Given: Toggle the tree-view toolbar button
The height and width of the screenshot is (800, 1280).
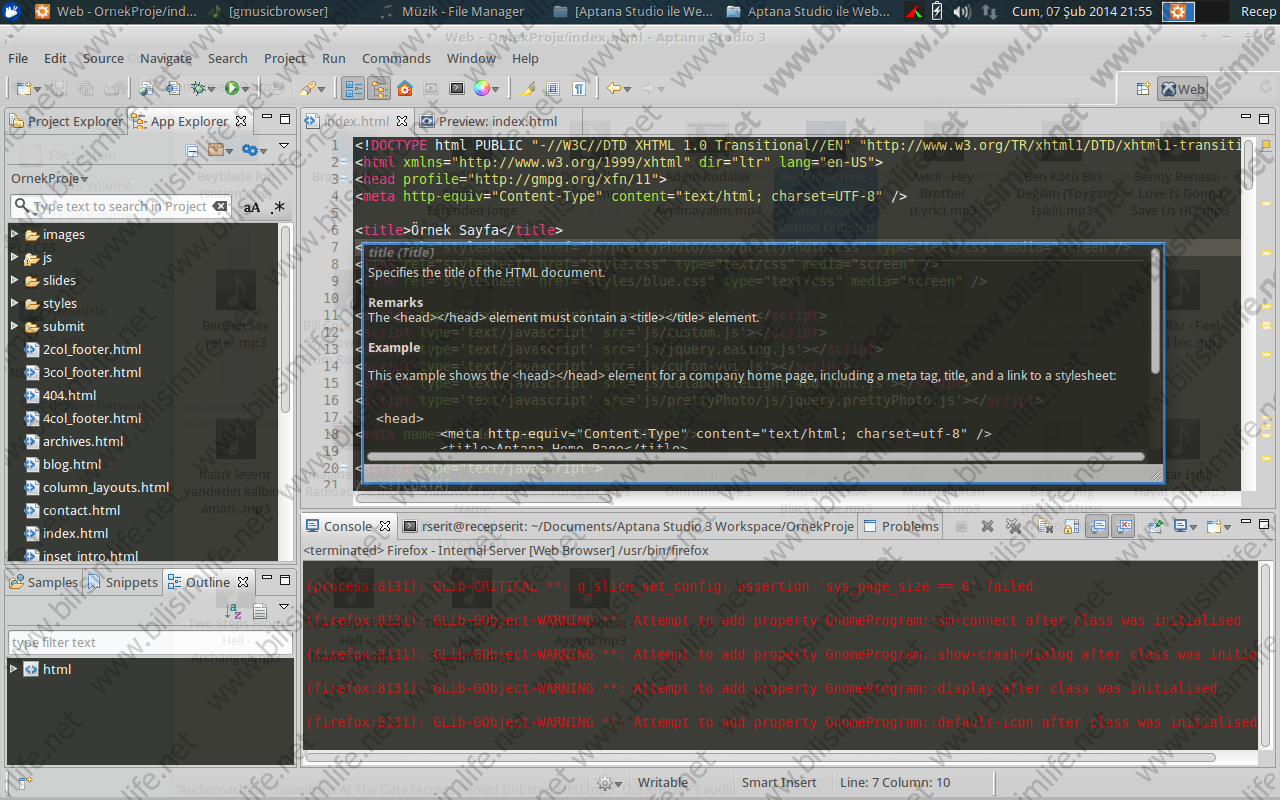Looking at the screenshot, I should (x=353, y=88).
